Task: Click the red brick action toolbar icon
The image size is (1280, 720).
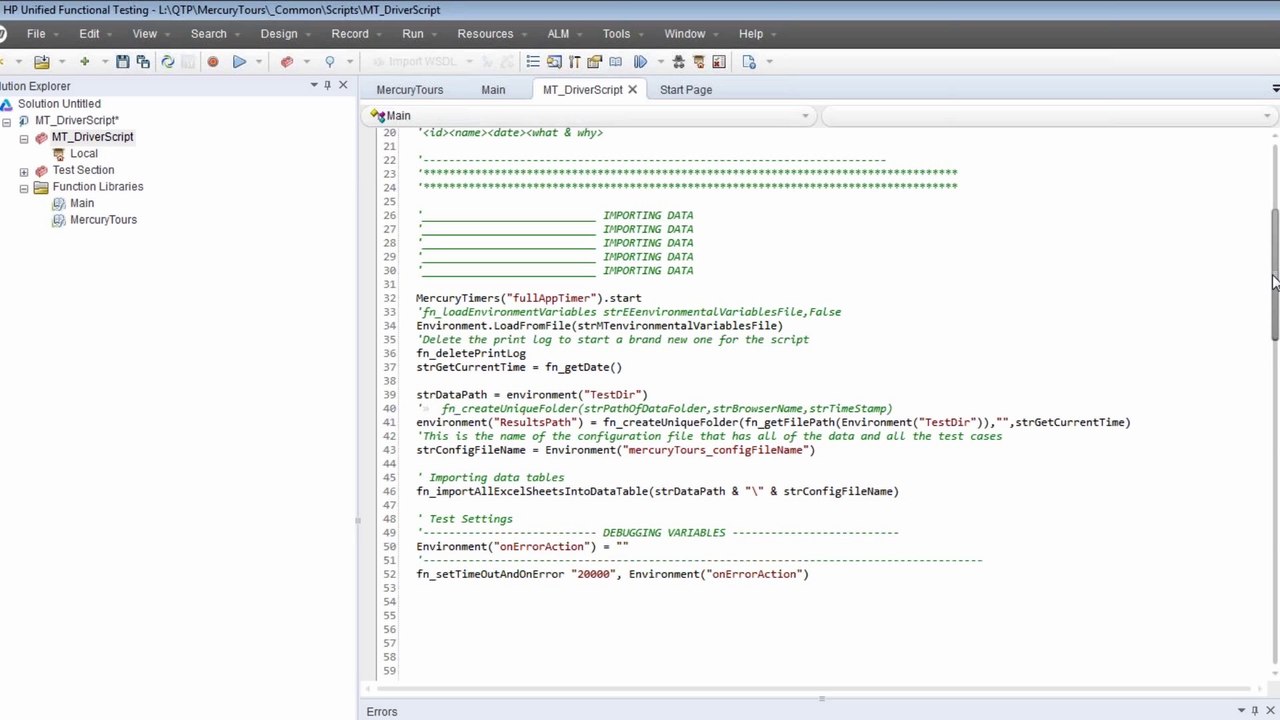Action: (x=287, y=62)
